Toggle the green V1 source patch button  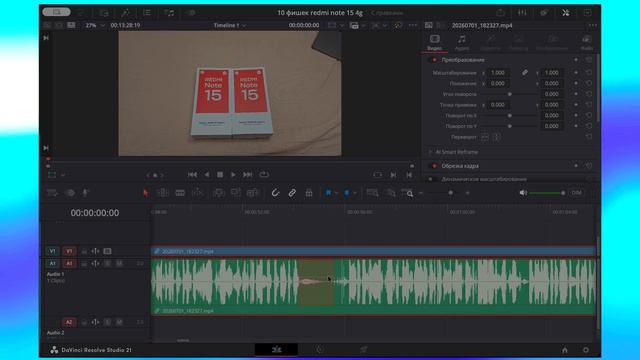(52, 251)
